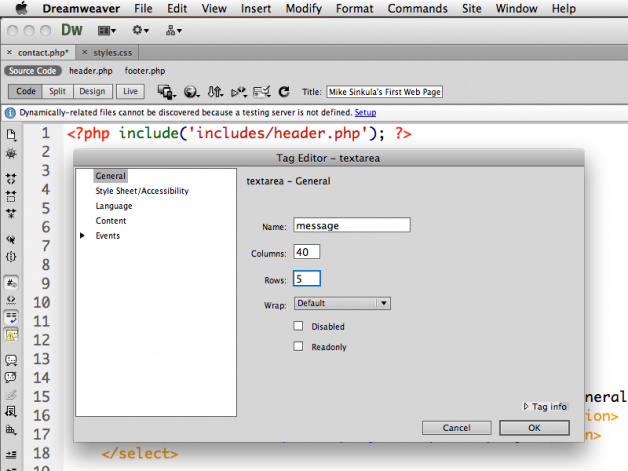Expand Tag info disclosure triangle
Screen dimensions: 628x471
pos(526,407)
